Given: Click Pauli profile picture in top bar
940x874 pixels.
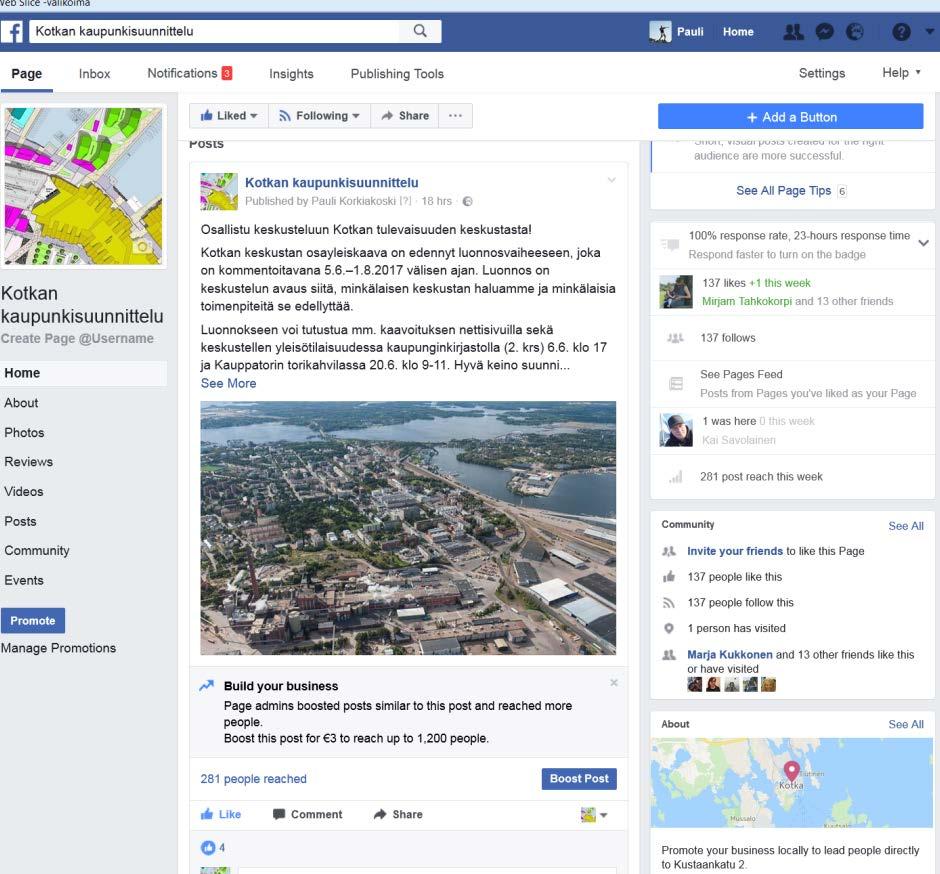Looking at the screenshot, I should point(660,32).
